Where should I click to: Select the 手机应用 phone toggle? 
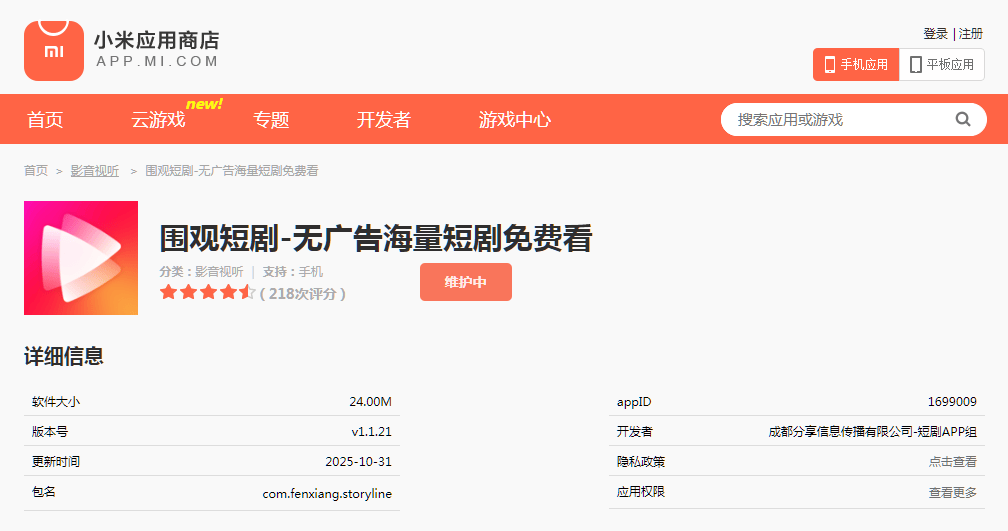click(x=855, y=64)
